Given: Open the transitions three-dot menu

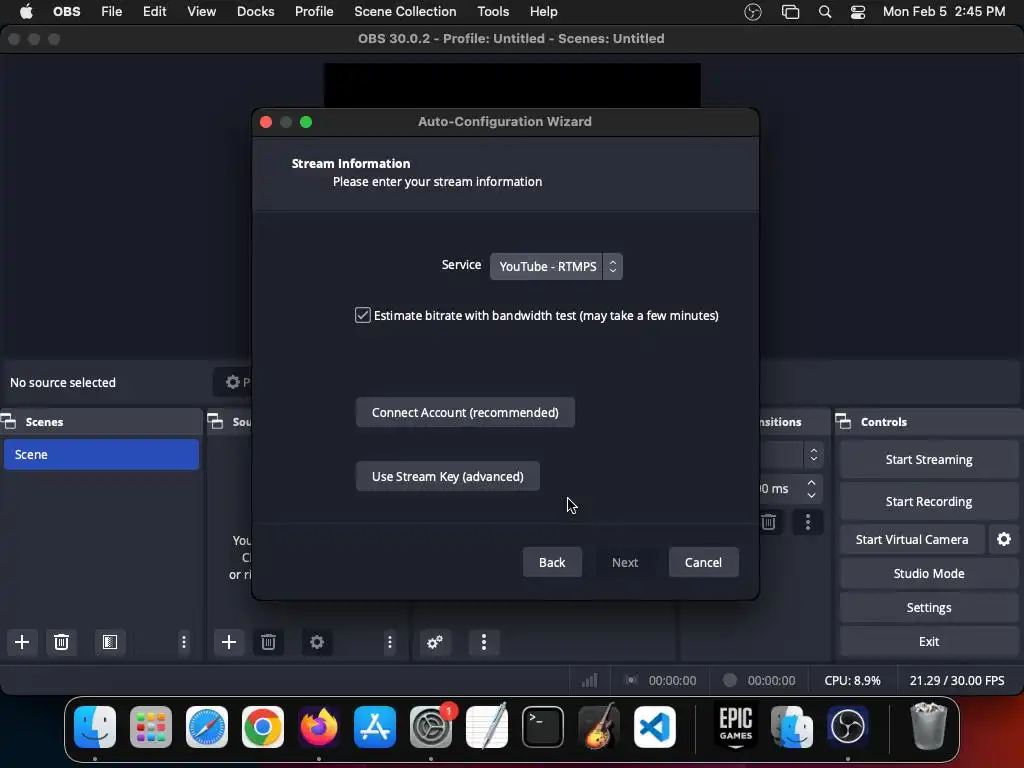Looking at the screenshot, I should tap(808, 522).
